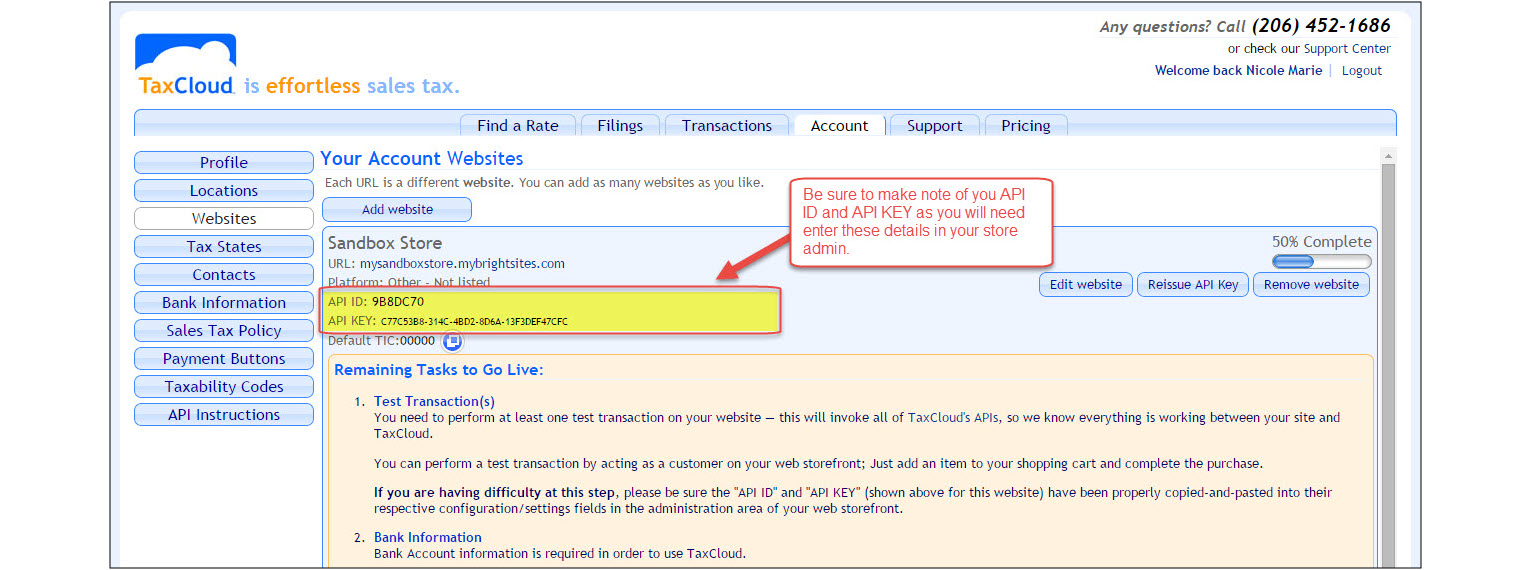Open Taxability Codes in sidebar
The image size is (1540, 570).
(x=224, y=387)
